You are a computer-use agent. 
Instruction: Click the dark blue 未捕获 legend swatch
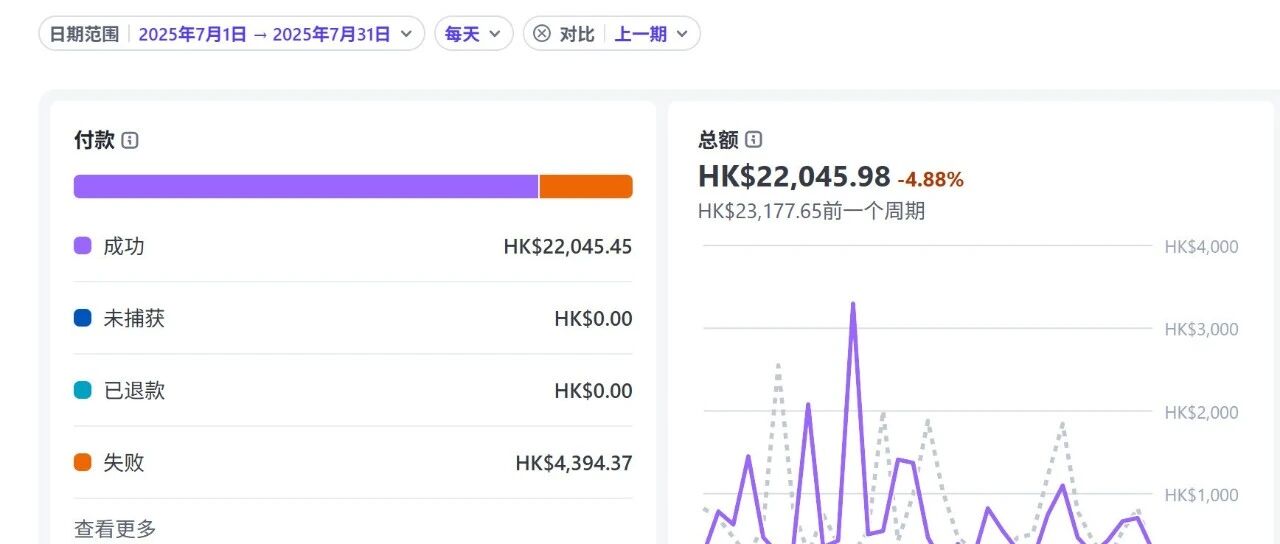pyautogui.click(x=83, y=318)
